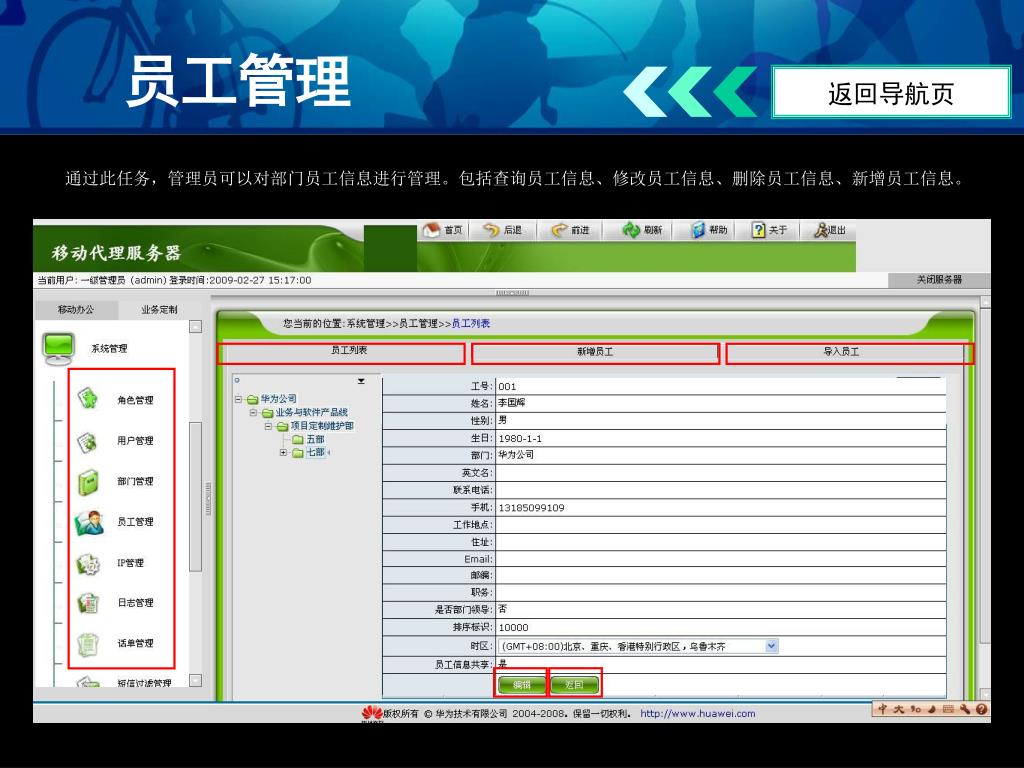
Task: Open 帮助 help book icon
Action: [699, 230]
